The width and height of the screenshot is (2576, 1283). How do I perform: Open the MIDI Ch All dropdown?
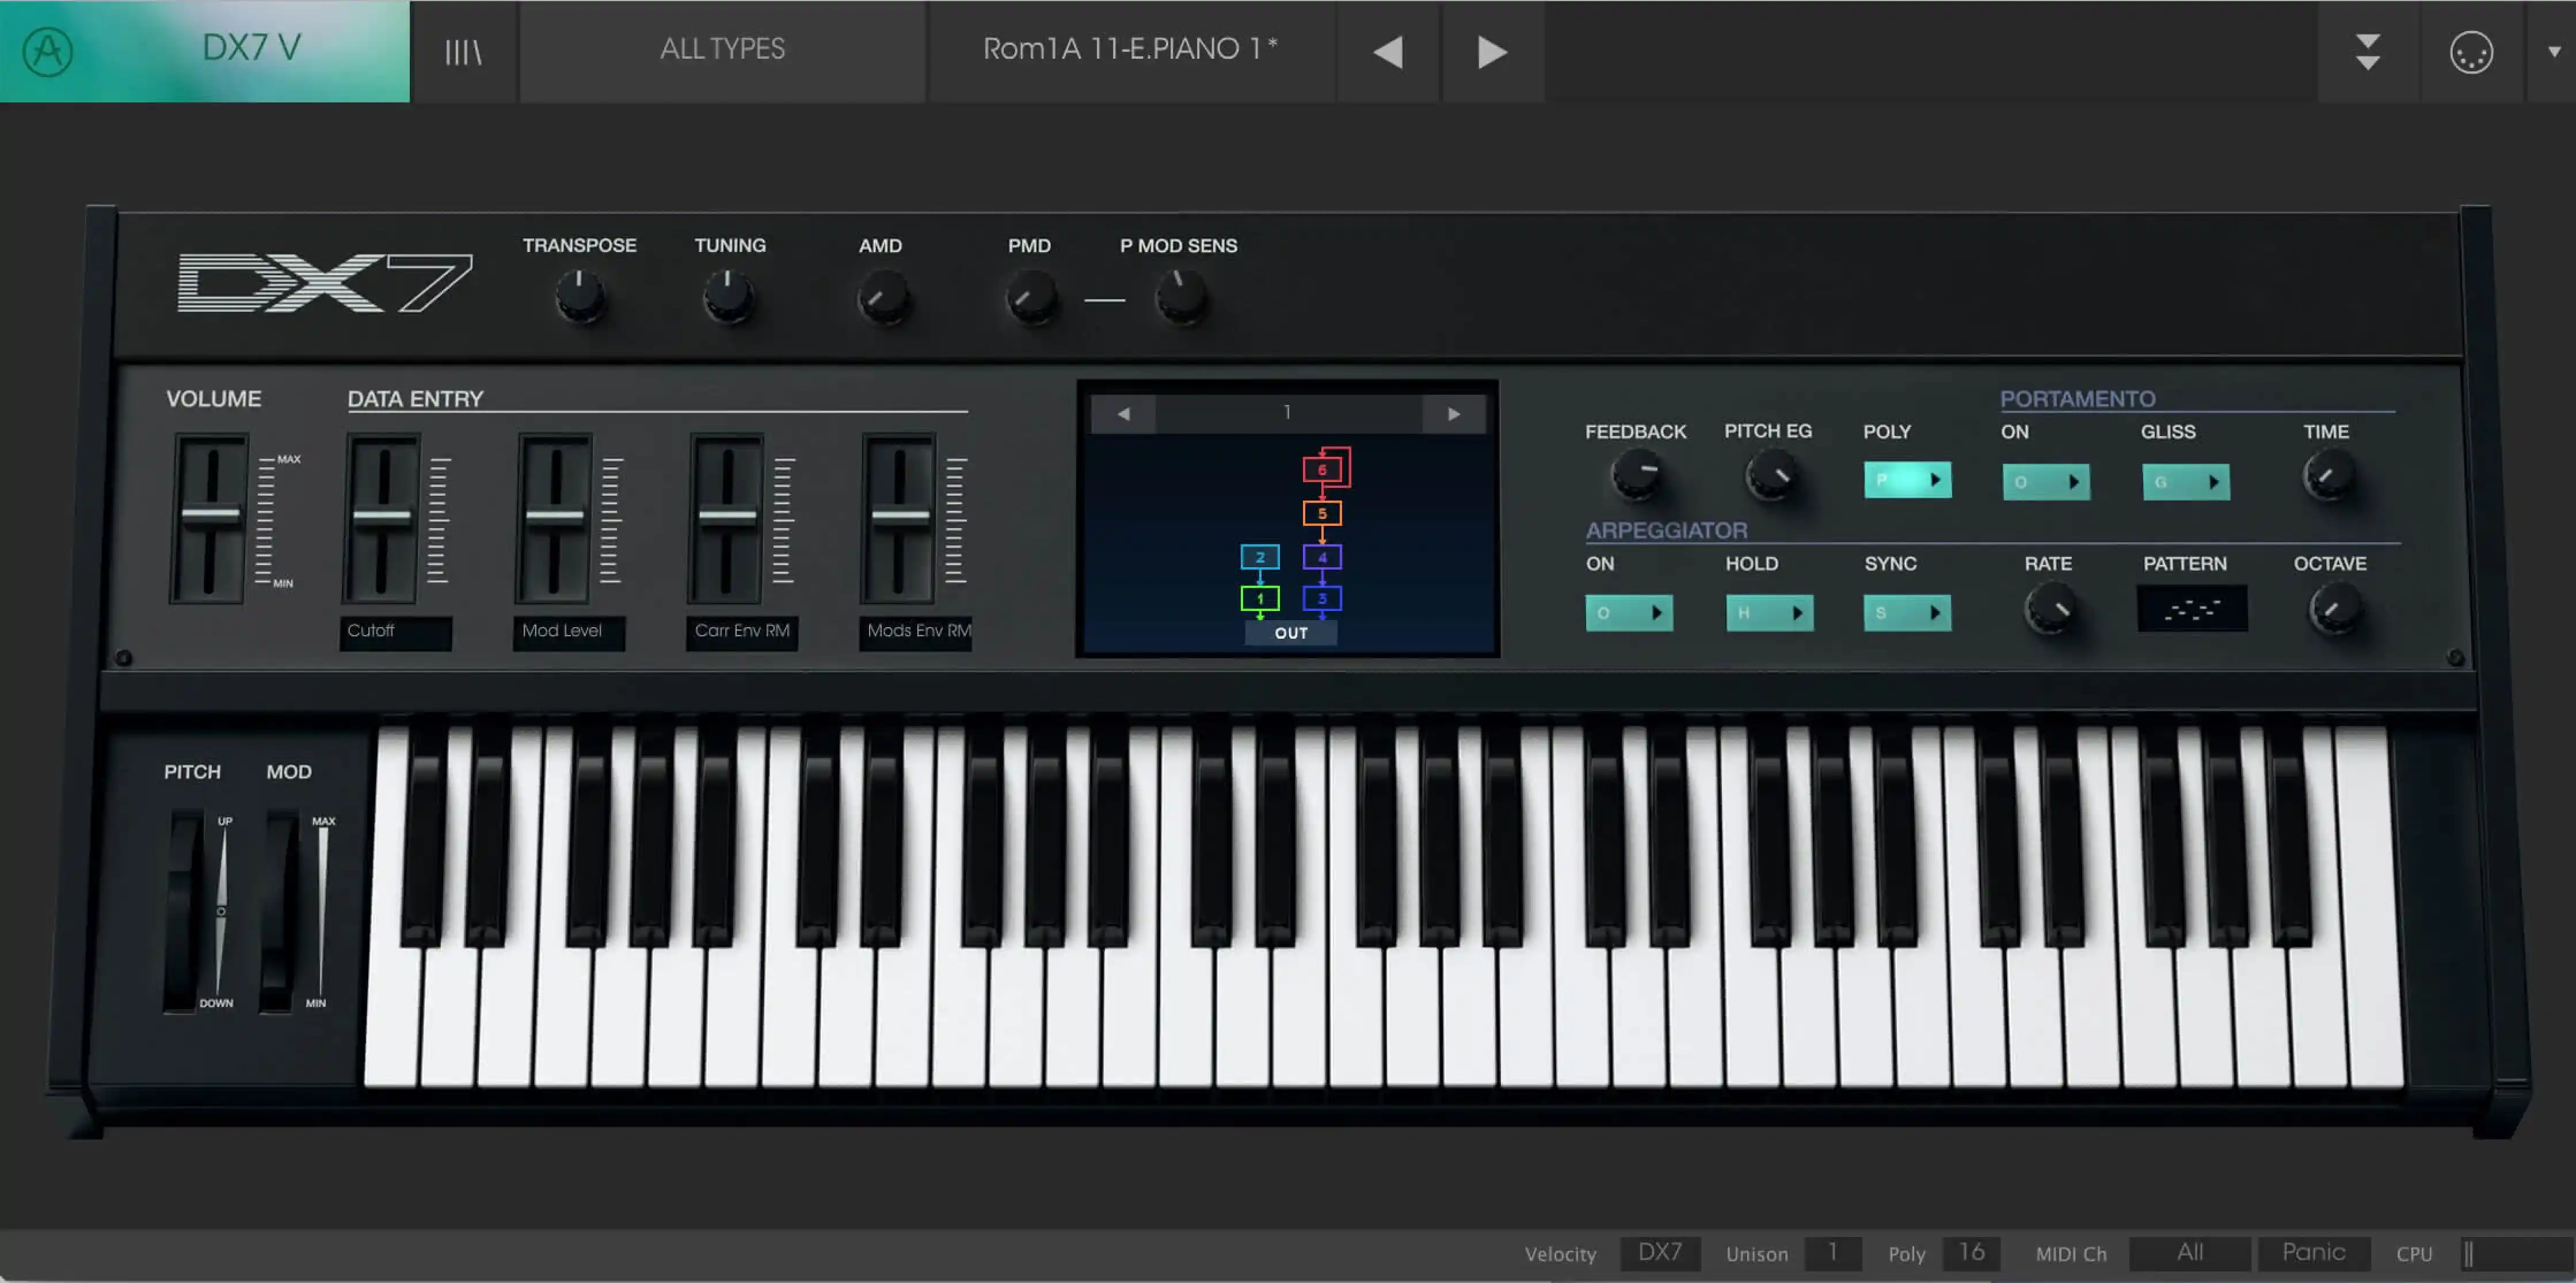[x=2189, y=1252]
